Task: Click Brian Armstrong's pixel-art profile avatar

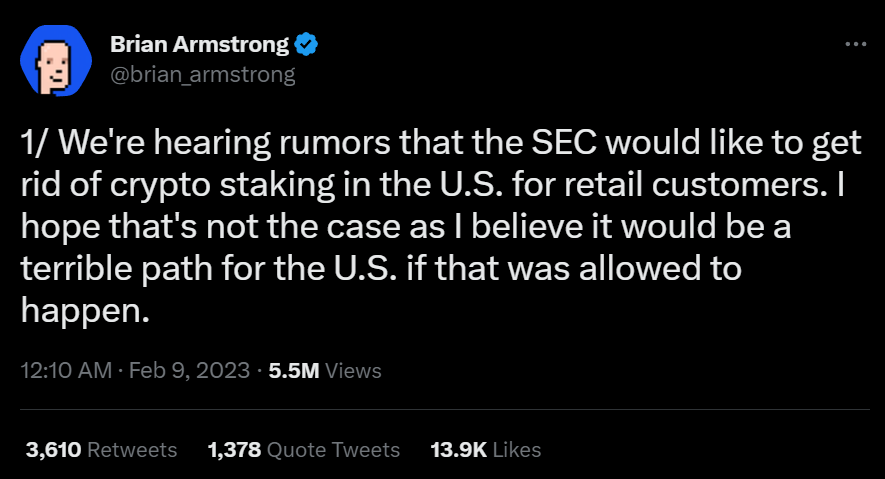Action: (56, 60)
